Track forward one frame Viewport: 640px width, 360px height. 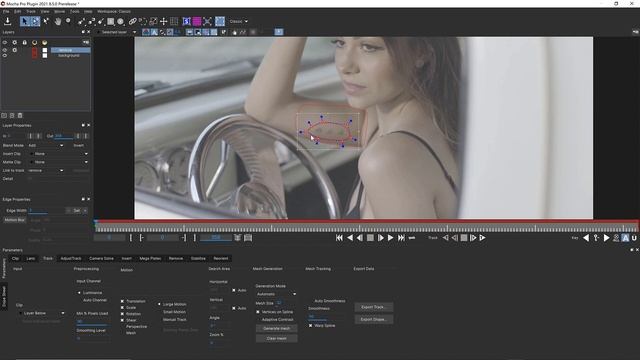pos(473,238)
